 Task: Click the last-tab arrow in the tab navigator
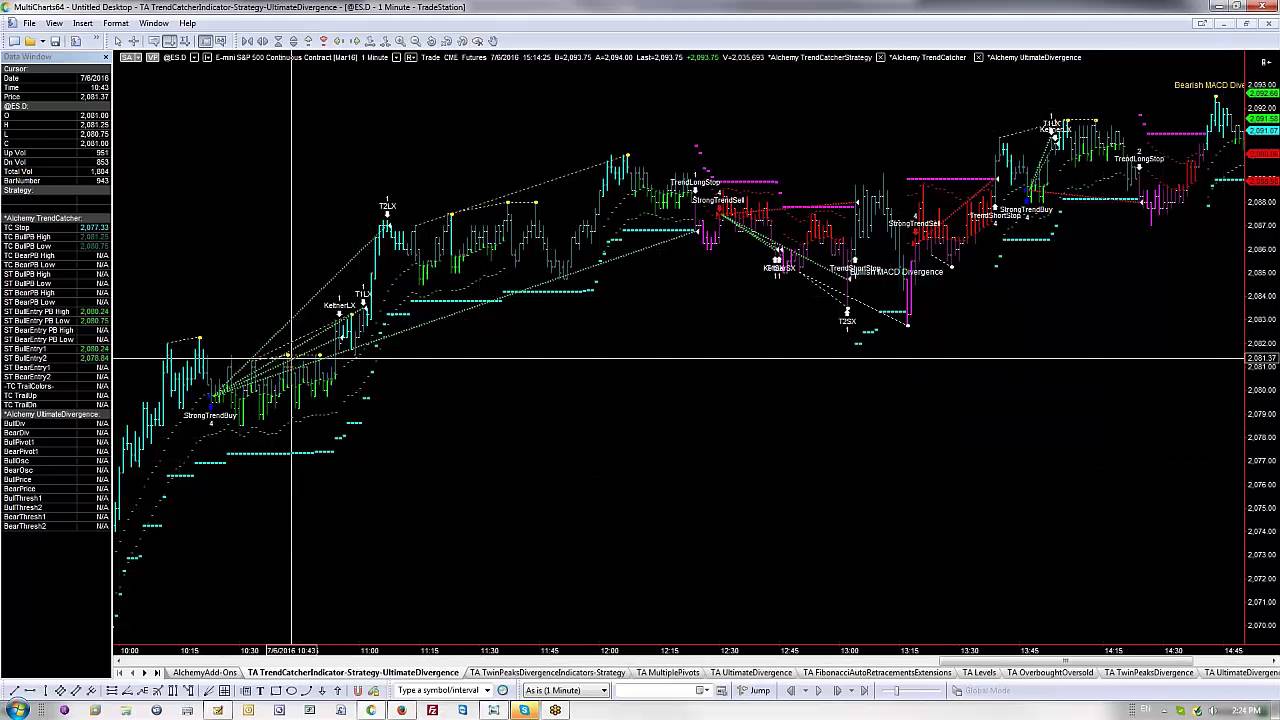click(157, 672)
